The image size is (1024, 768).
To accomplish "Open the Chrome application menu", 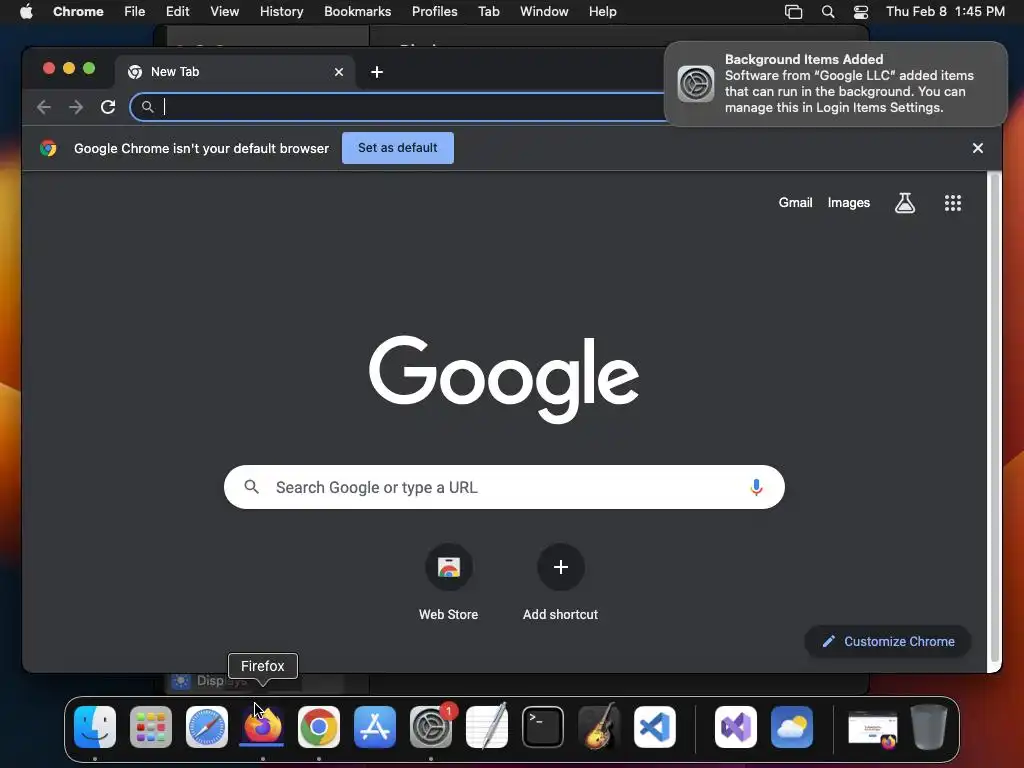I will [x=78, y=12].
